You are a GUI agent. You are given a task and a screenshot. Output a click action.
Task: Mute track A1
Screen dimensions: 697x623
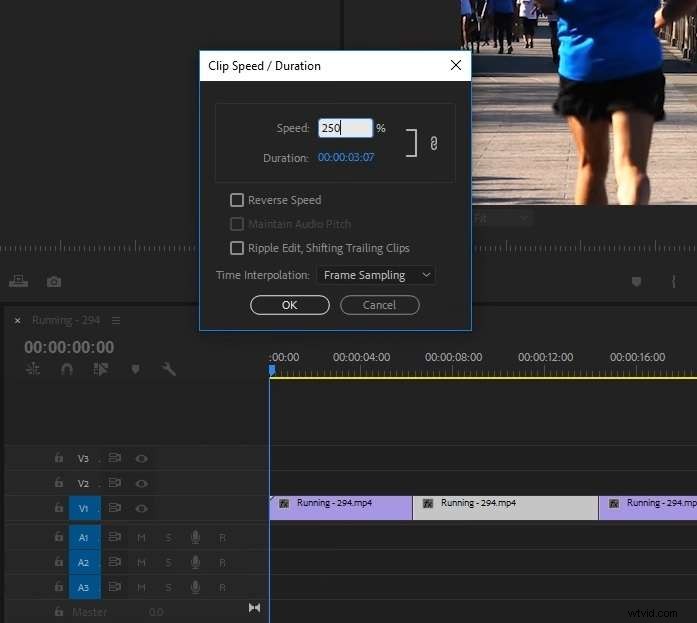pyautogui.click(x=141, y=538)
